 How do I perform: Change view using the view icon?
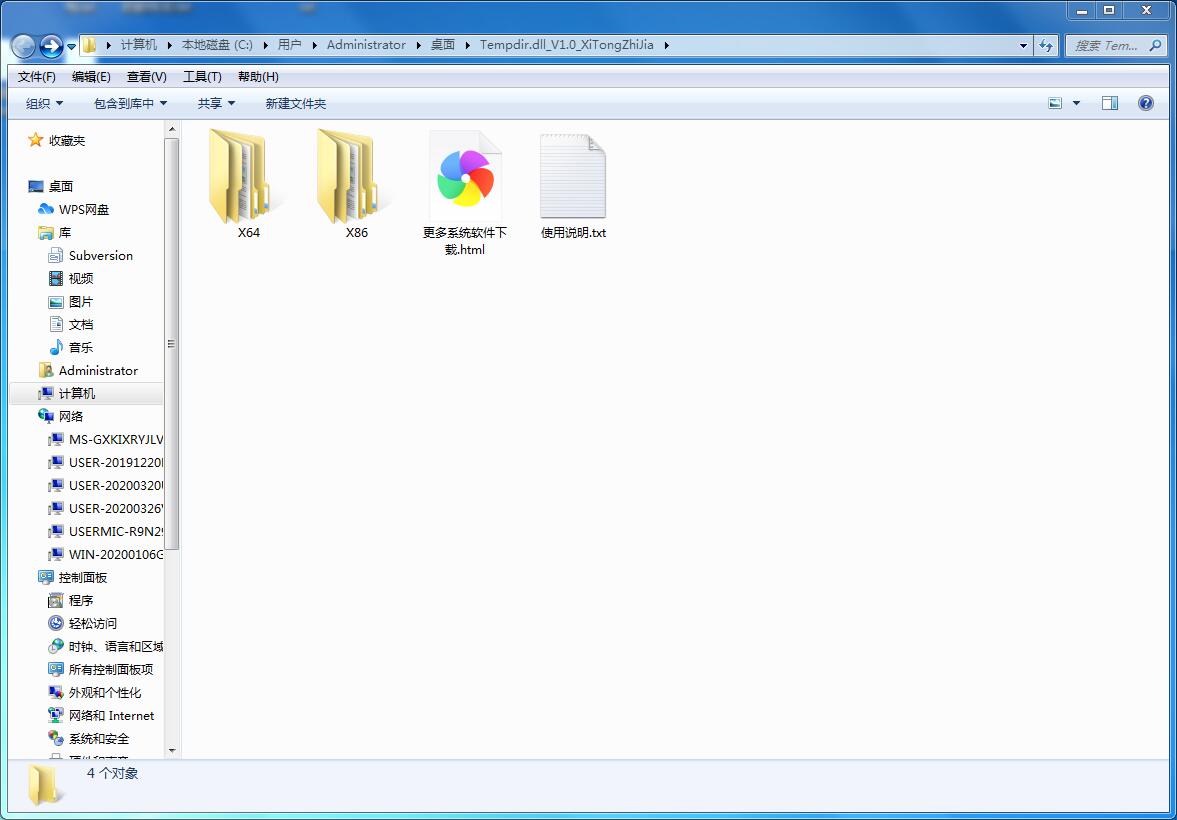click(x=1055, y=103)
